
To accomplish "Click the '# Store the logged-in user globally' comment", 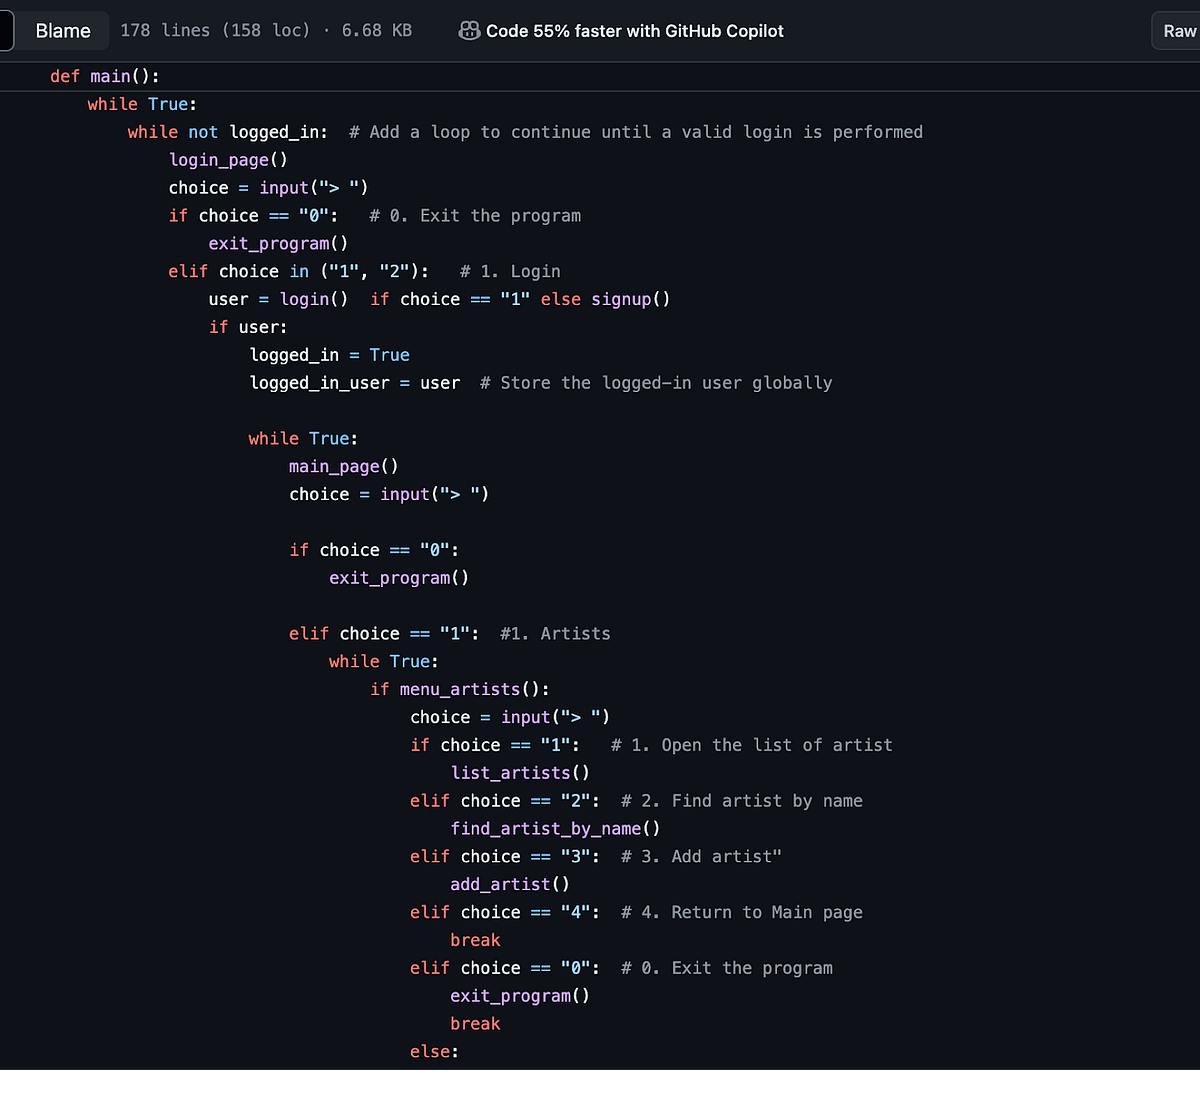I will [x=656, y=383].
